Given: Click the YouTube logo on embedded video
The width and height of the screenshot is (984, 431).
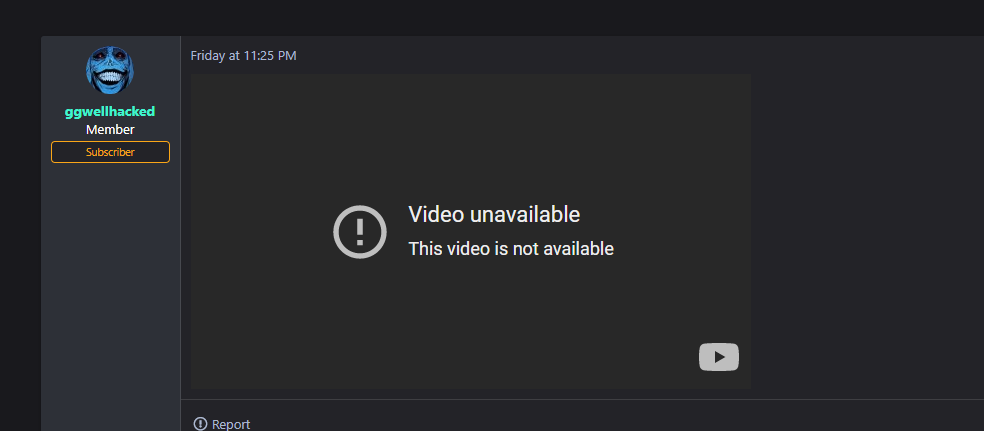Looking at the screenshot, I should click(719, 357).
